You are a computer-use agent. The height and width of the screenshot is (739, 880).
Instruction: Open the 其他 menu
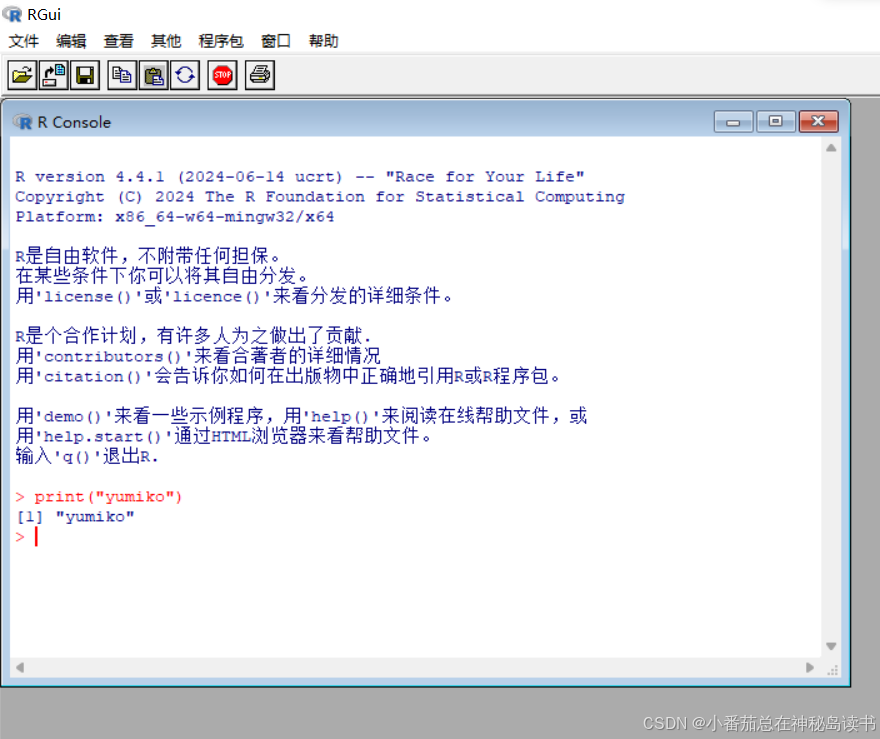166,41
